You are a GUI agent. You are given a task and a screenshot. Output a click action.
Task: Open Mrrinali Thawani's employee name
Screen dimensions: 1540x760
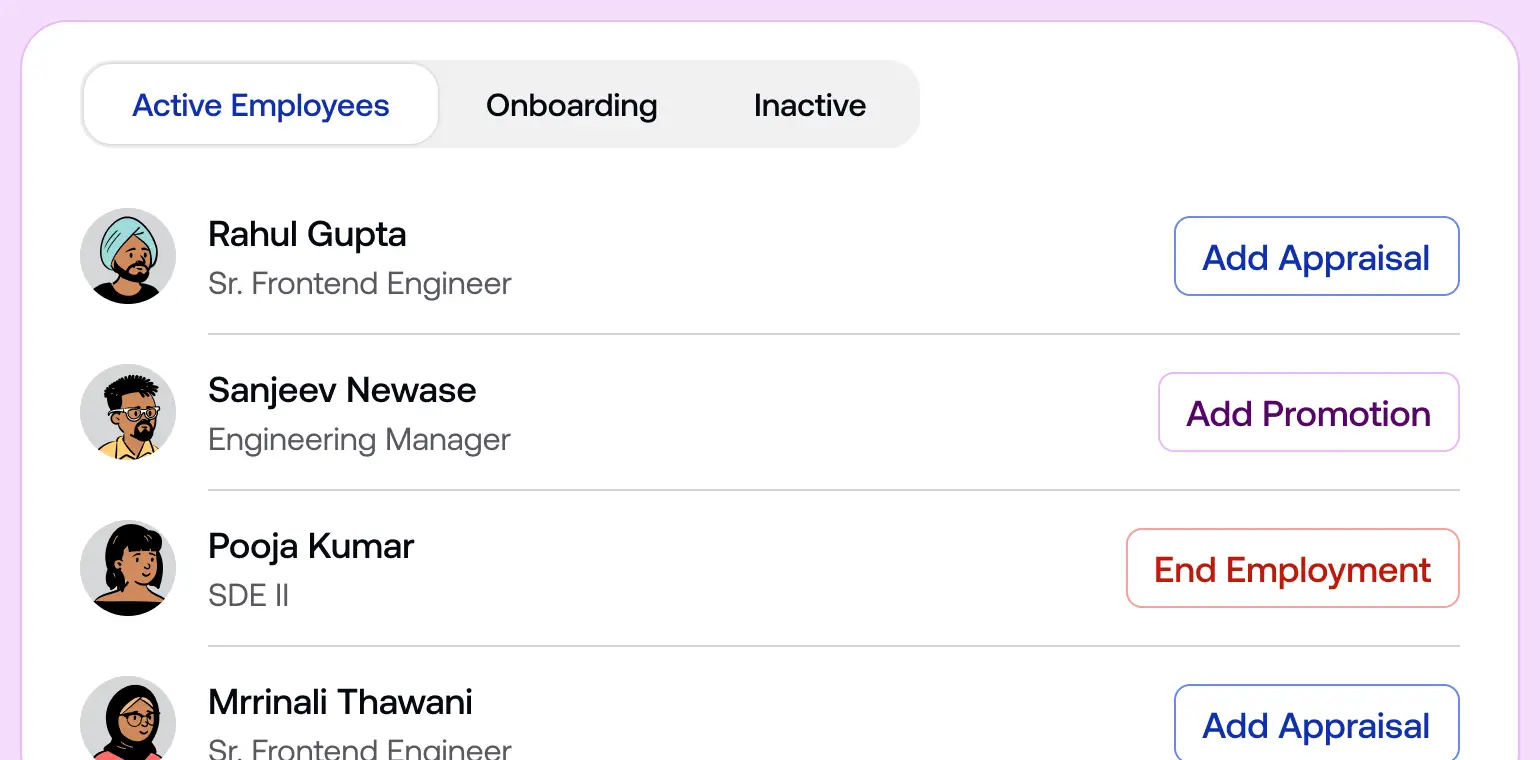point(340,702)
